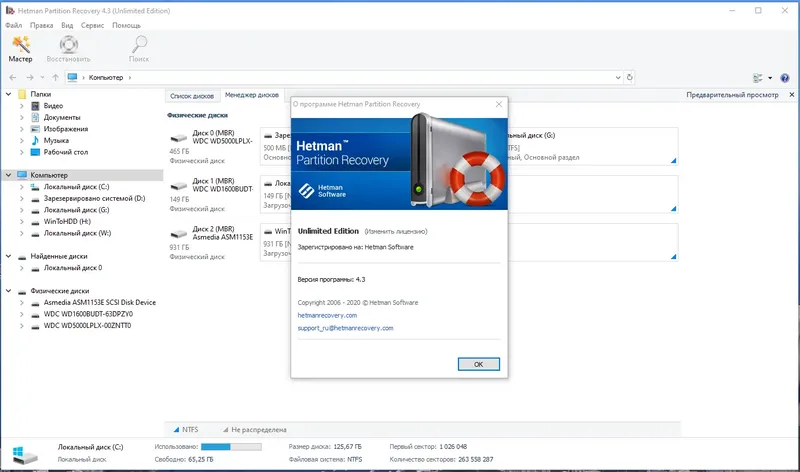Click Диск 1 (MBR) drive icon

coord(179,186)
